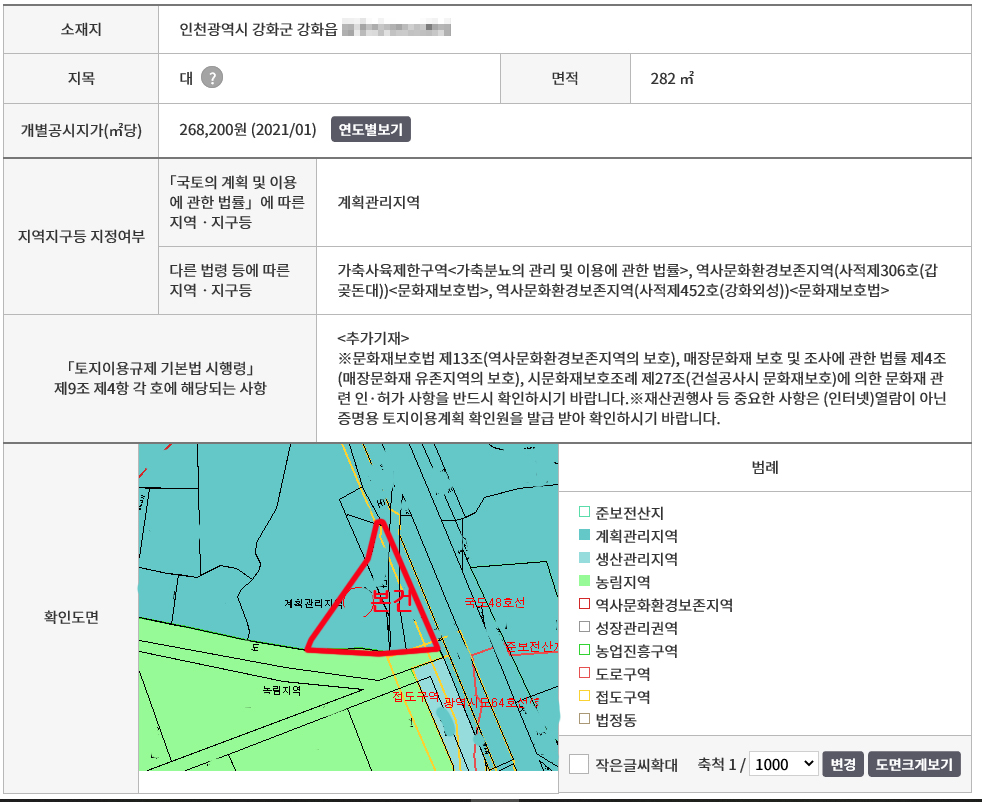The height and width of the screenshot is (802, 982).
Task: Click the 준보전산지 legend swatch
Action: click(585, 513)
